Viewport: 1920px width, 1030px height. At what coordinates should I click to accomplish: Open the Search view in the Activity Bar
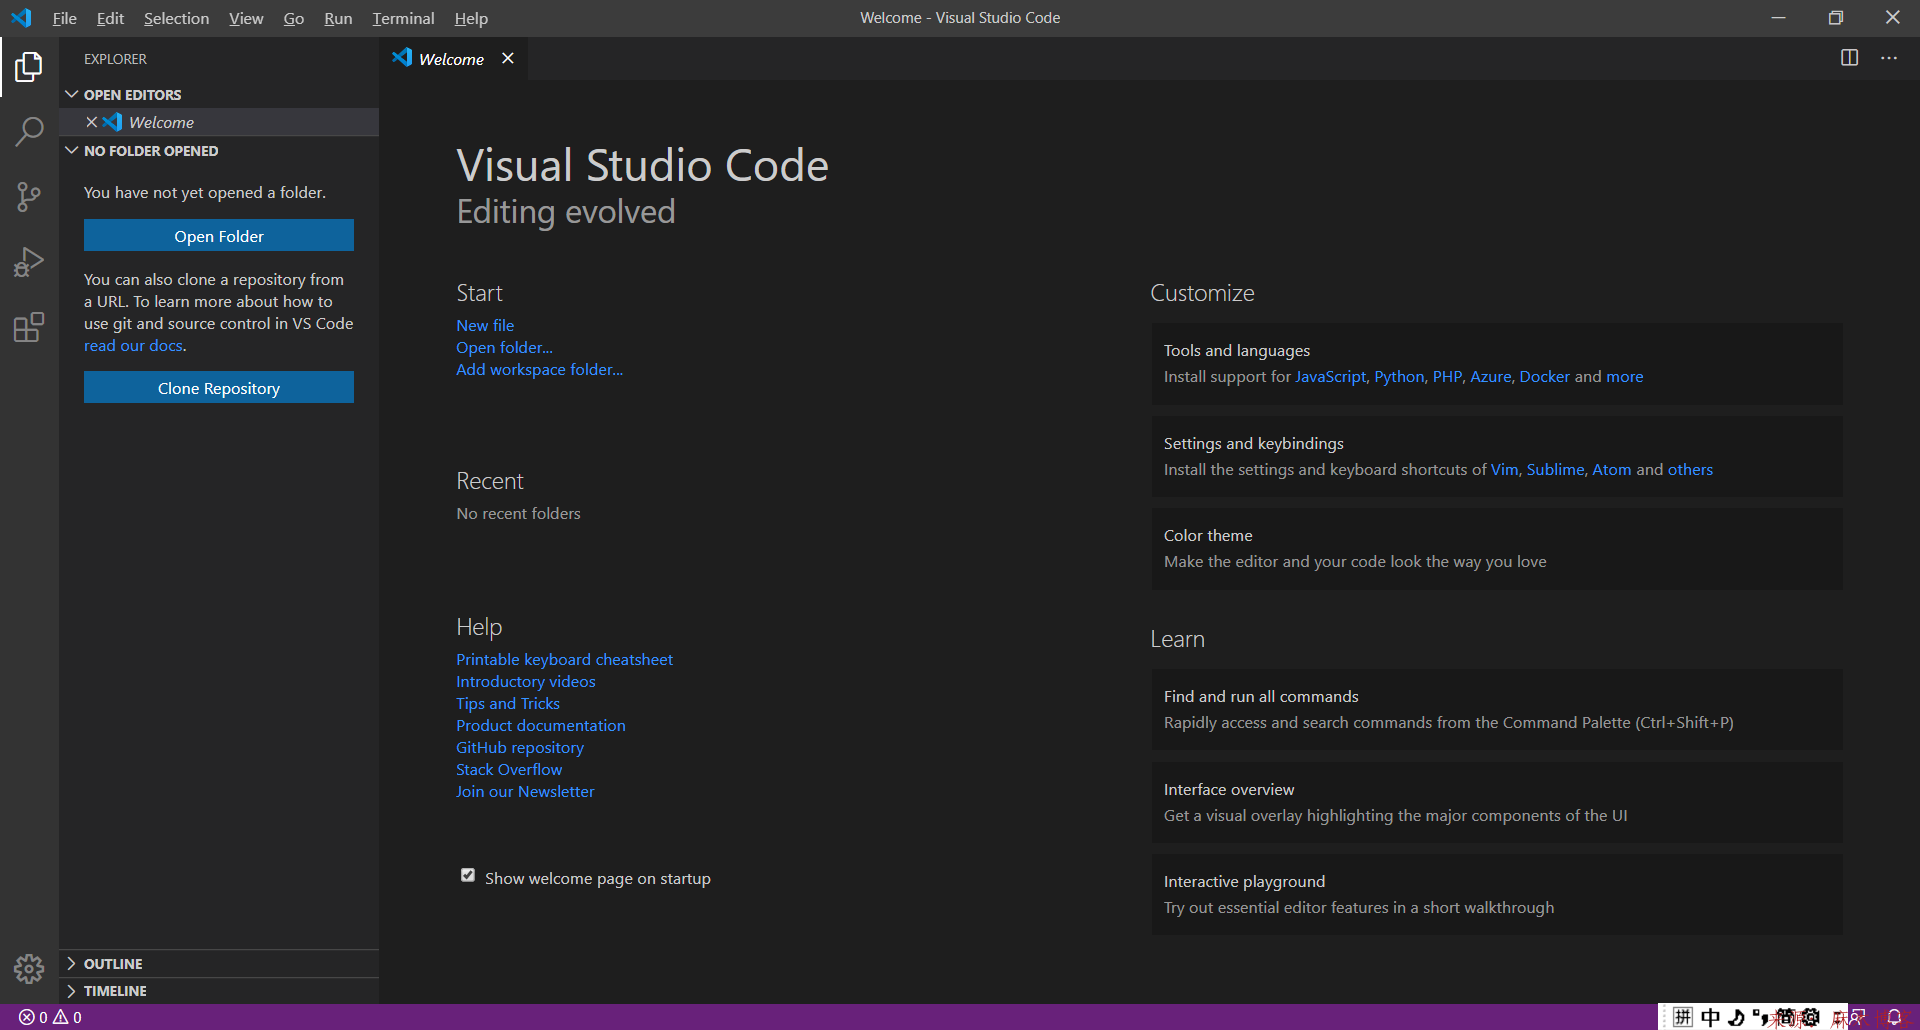29,131
